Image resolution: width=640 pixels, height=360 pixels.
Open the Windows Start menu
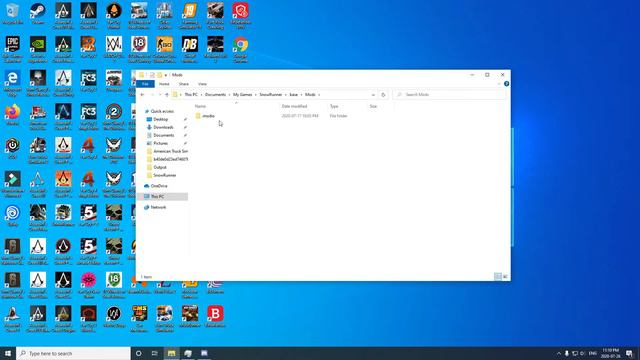(8, 353)
